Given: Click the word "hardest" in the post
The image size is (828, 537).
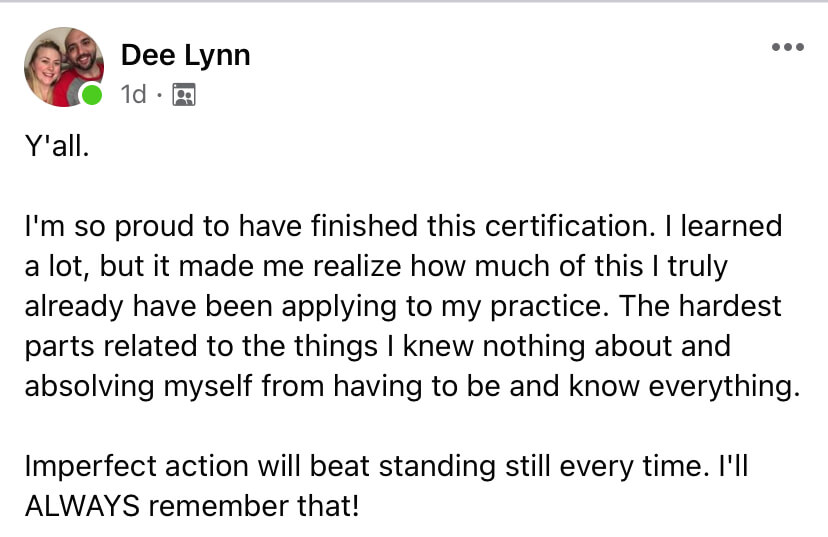Looking at the screenshot, I should [729, 306].
